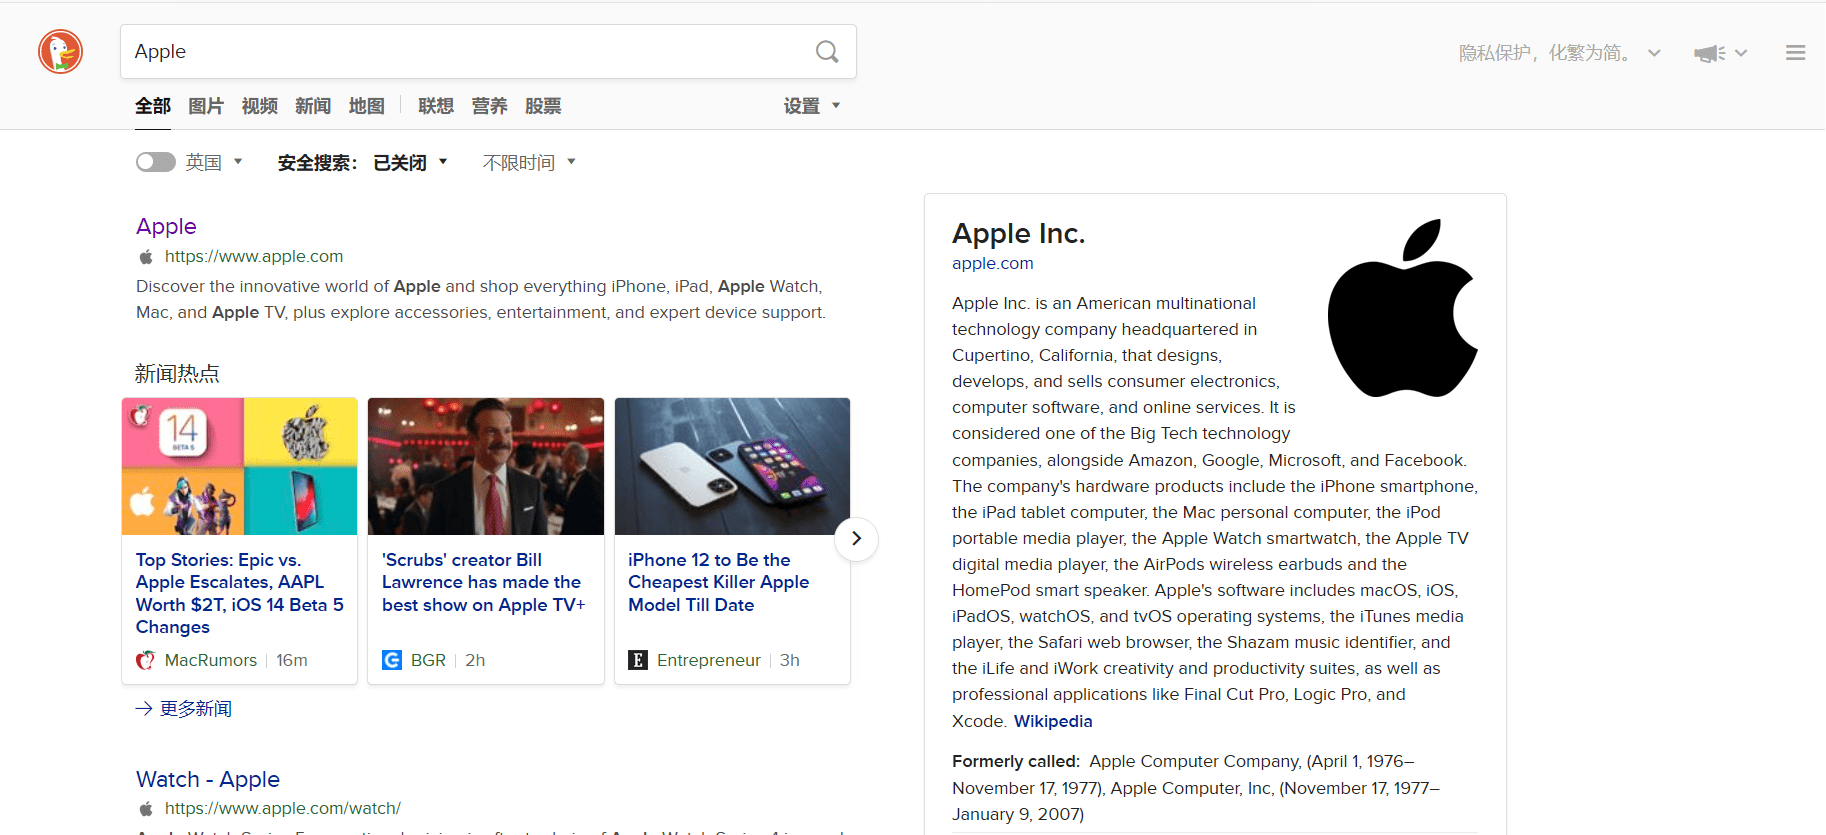1826x835 pixels.
Task: Click the DuckDuckGo duck logo
Action: point(60,52)
